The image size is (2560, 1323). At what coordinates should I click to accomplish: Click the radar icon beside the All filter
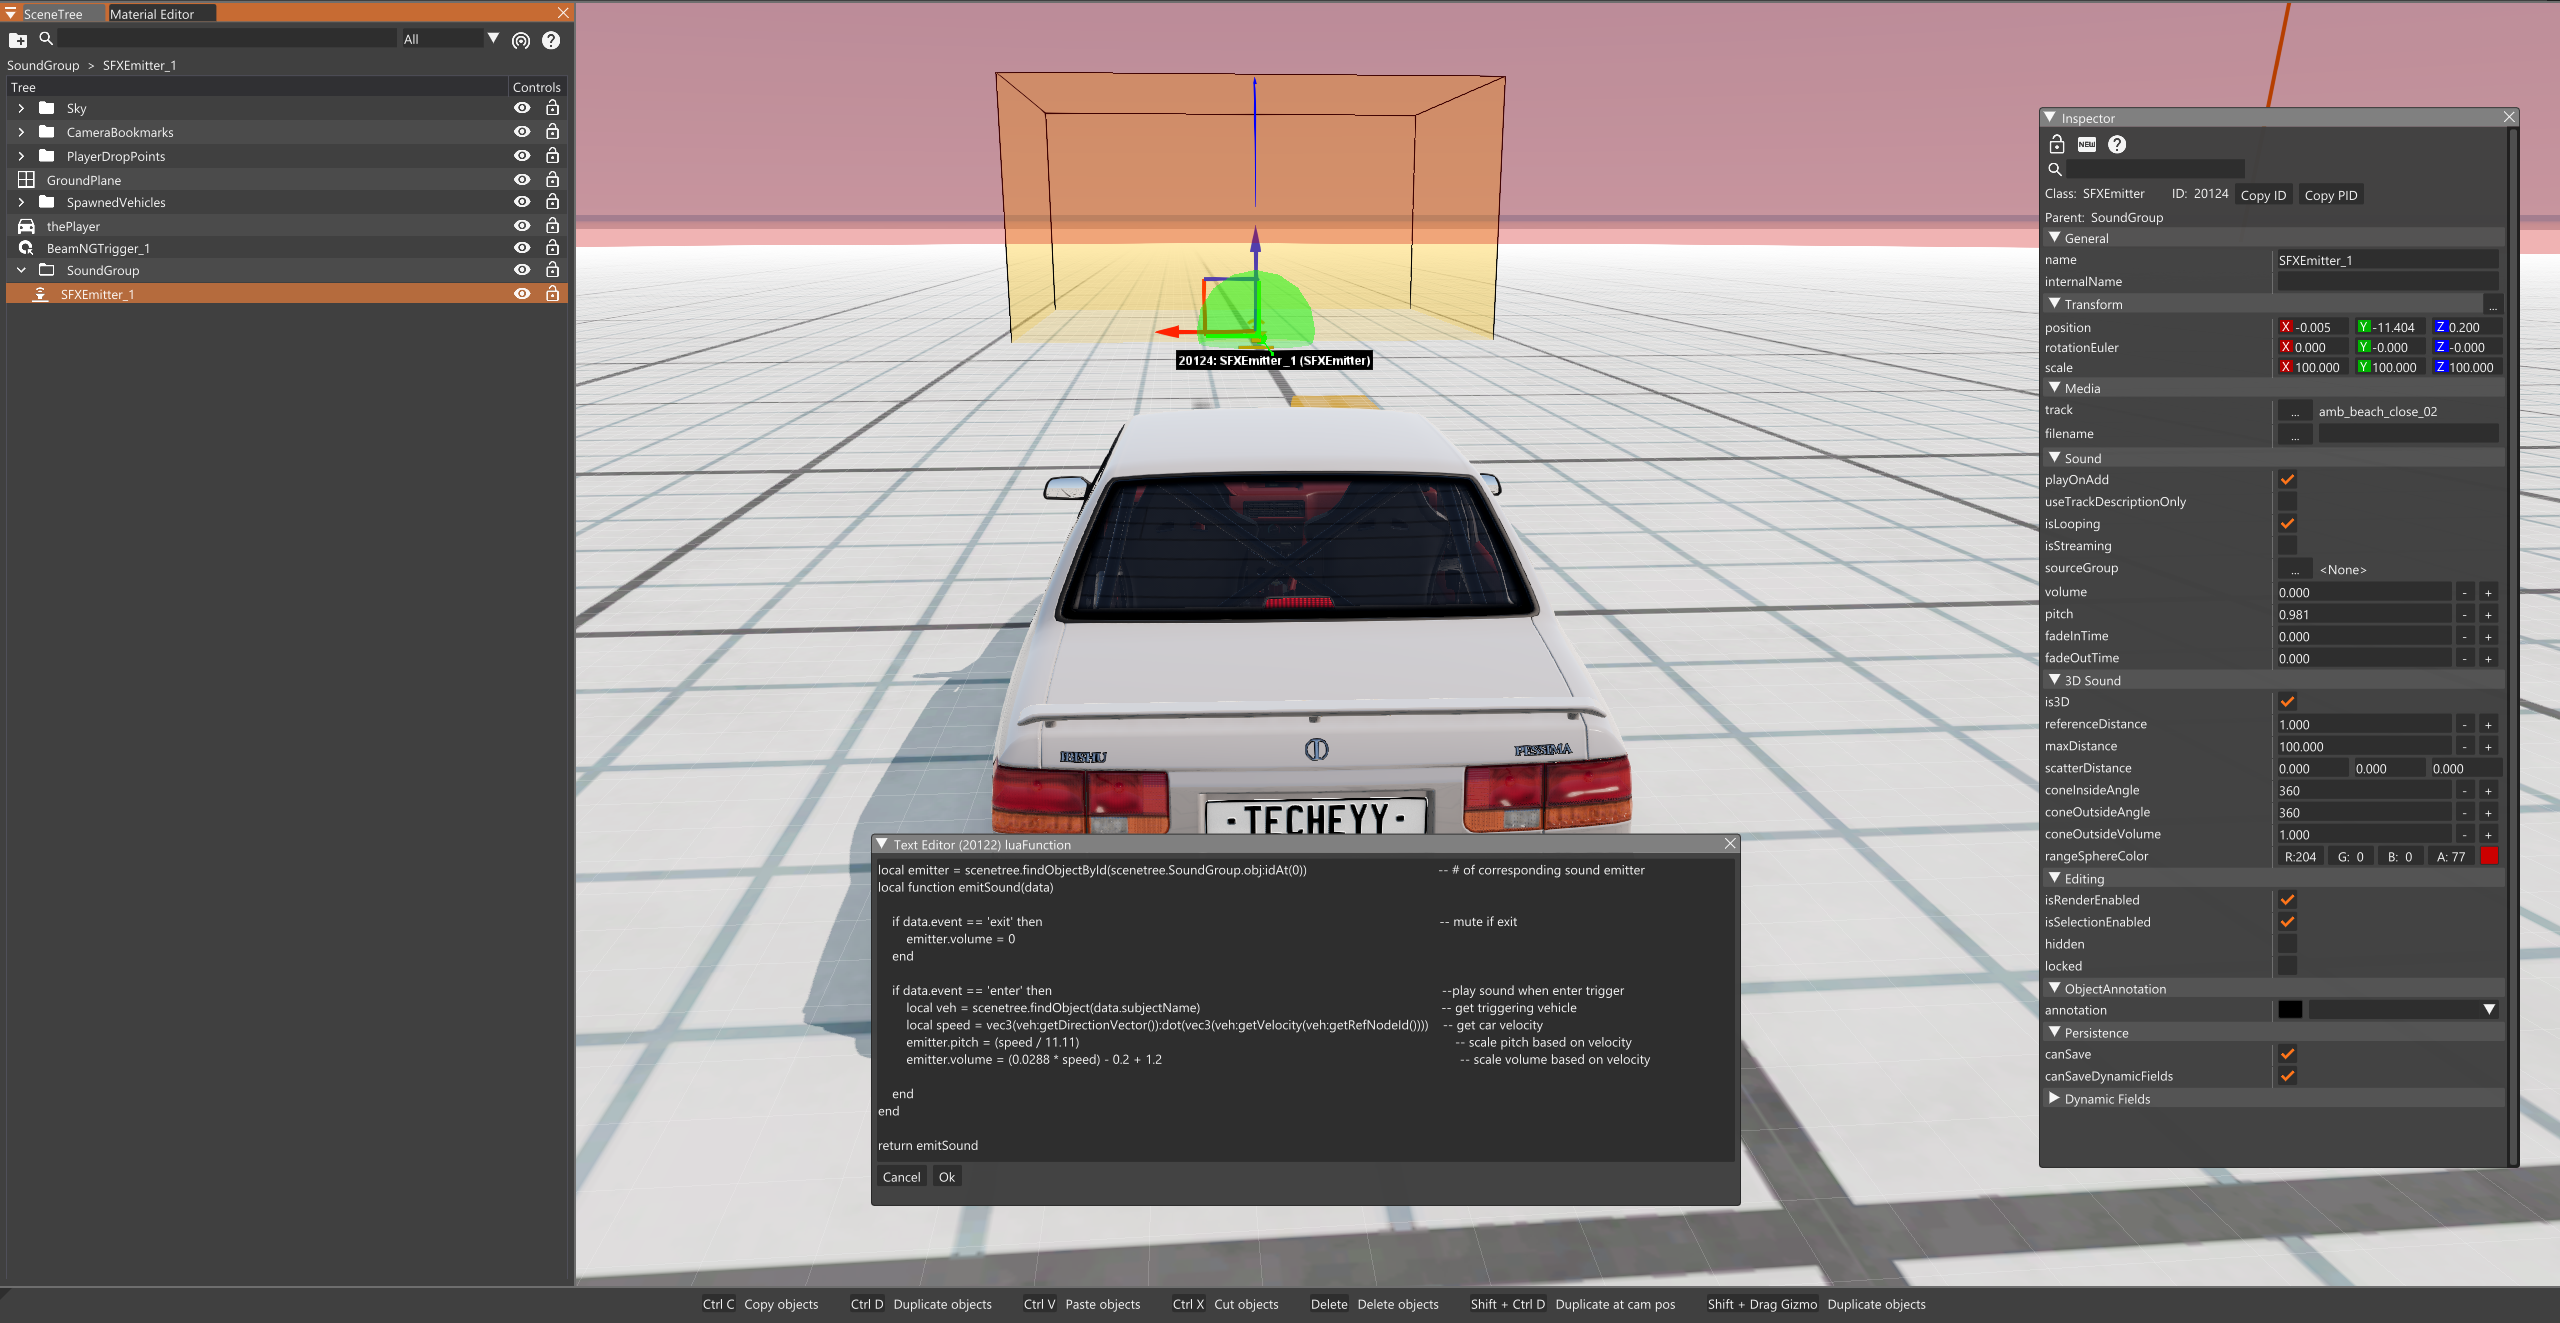click(521, 40)
